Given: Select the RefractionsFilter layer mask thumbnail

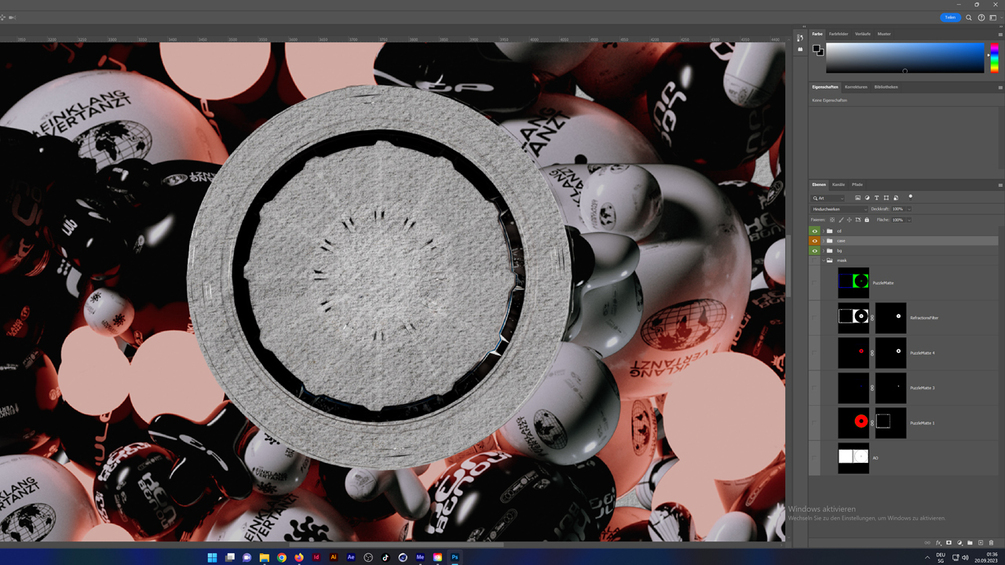Looking at the screenshot, I should [x=891, y=318].
